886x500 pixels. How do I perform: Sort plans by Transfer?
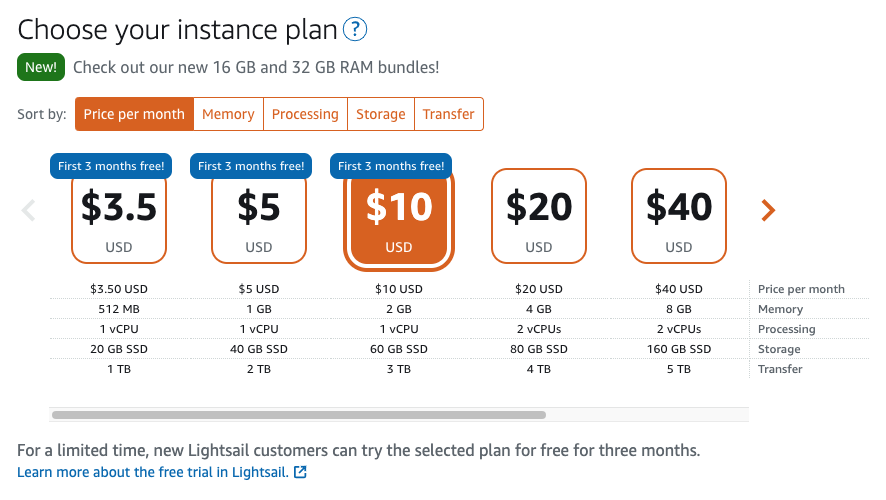448,114
